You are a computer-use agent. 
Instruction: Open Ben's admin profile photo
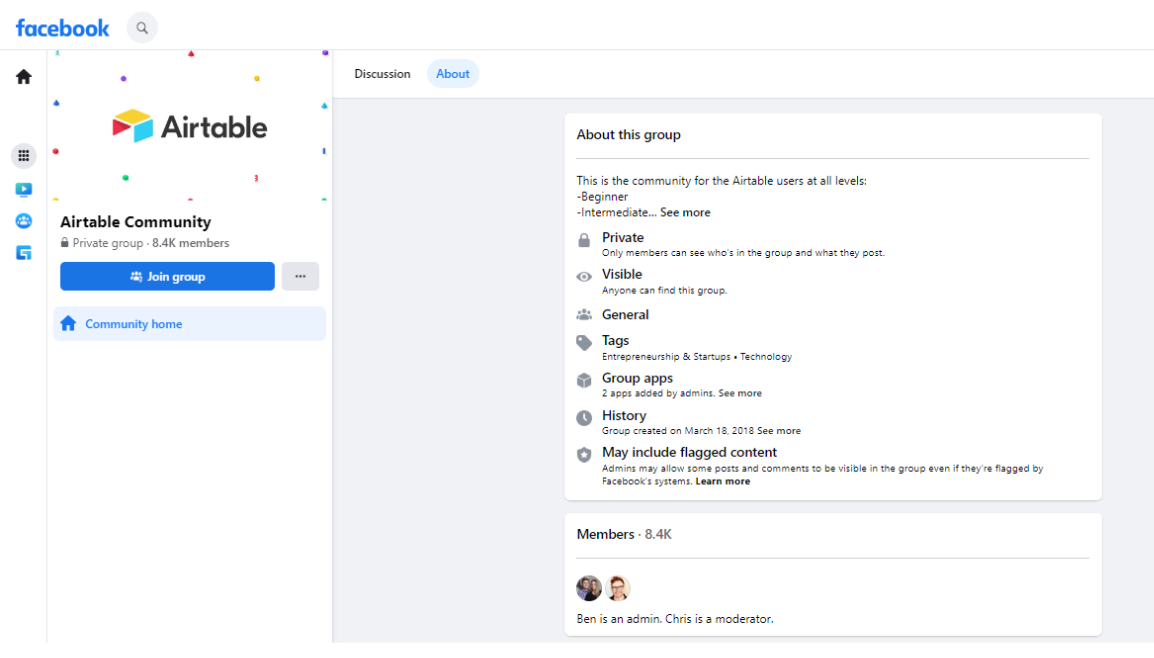coord(589,588)
